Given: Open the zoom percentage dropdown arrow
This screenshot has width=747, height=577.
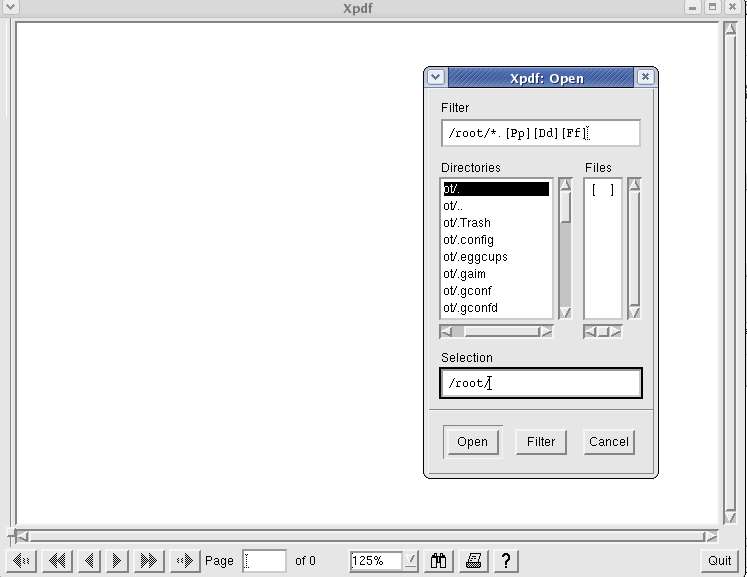Looking at the screenshot, I should pos(411,560).
